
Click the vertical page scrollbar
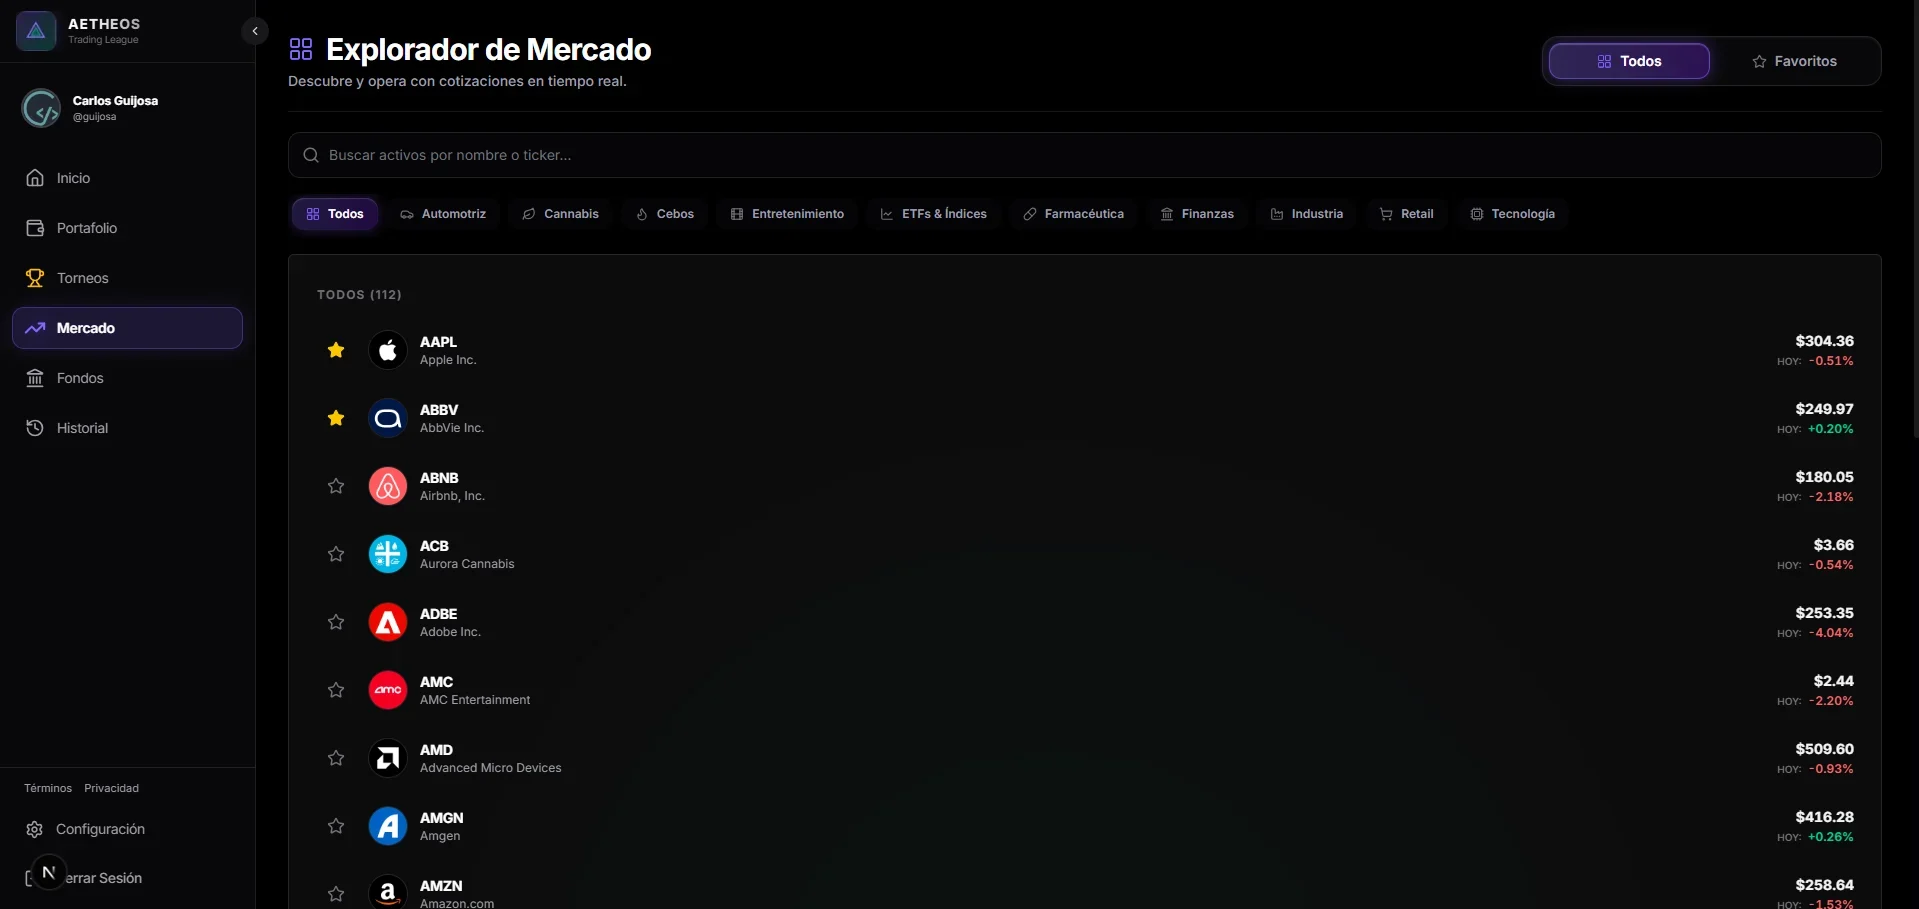click(1915, 220)
